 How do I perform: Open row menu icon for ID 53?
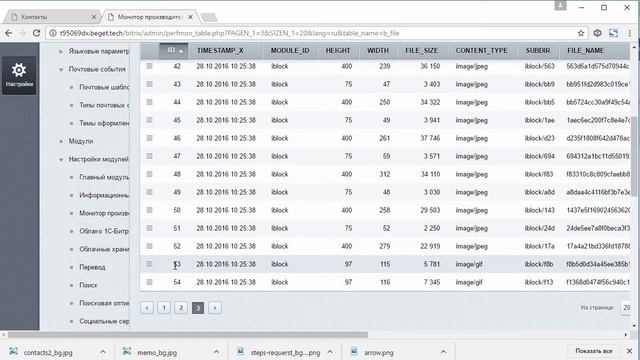149,264
